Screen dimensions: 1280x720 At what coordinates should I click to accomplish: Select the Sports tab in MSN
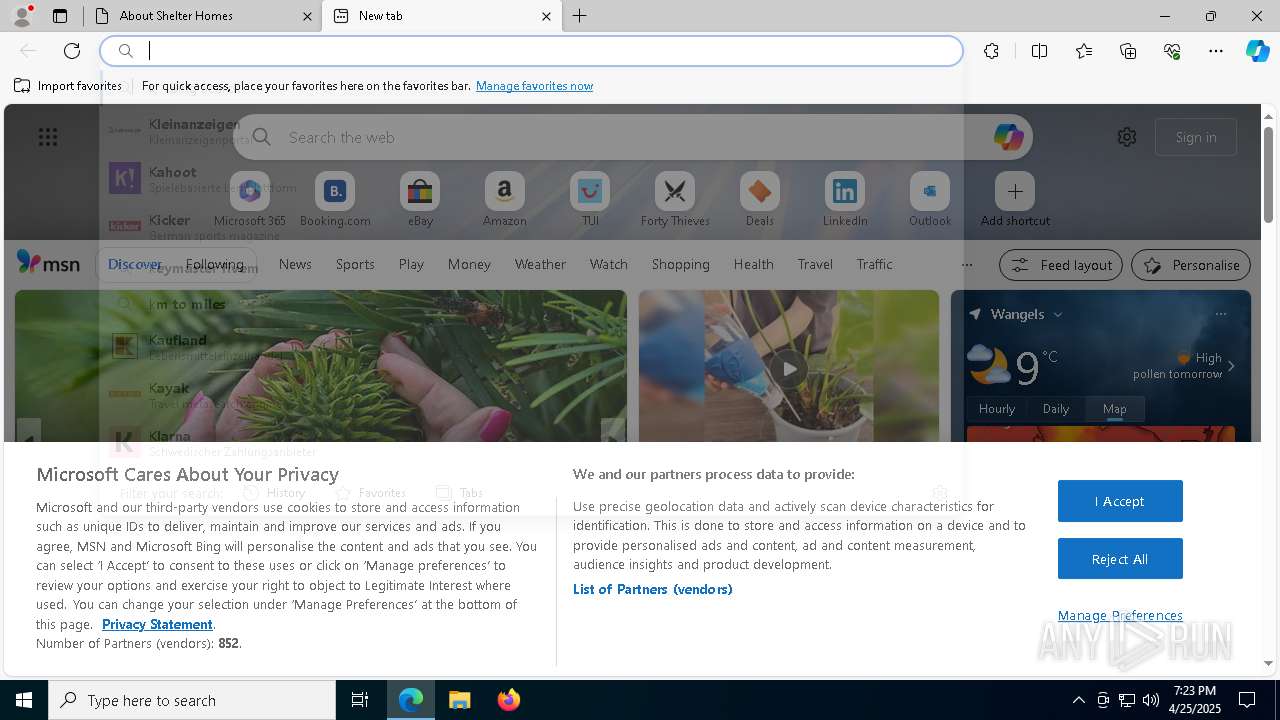(x=355, y=264)
